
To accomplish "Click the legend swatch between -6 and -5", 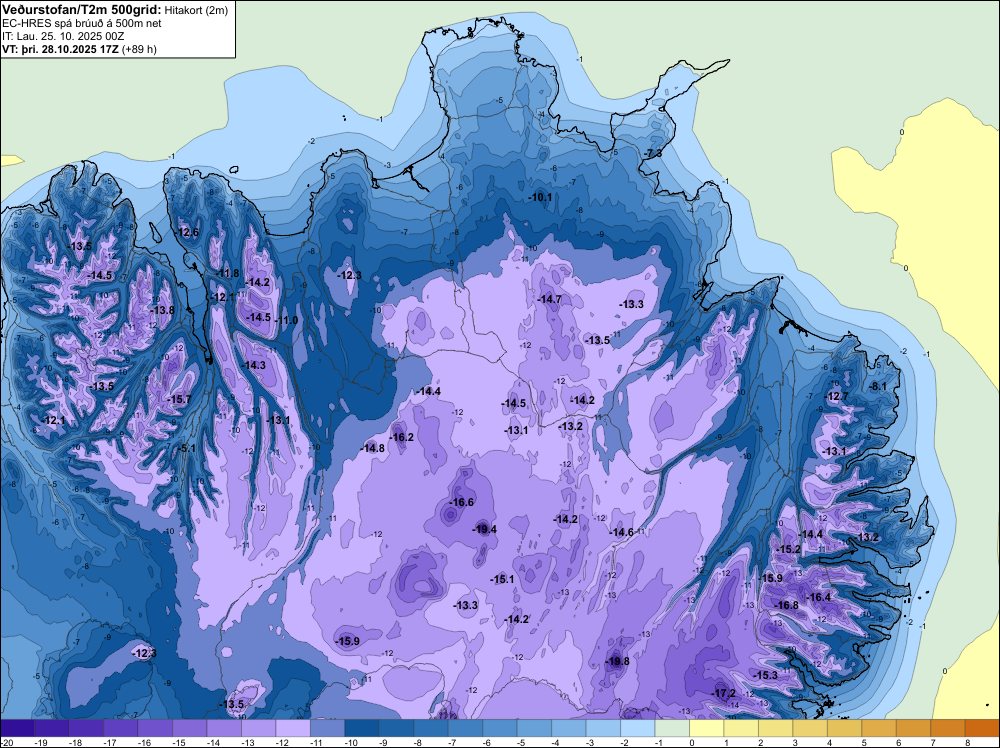I will click(x=500, y=728).
